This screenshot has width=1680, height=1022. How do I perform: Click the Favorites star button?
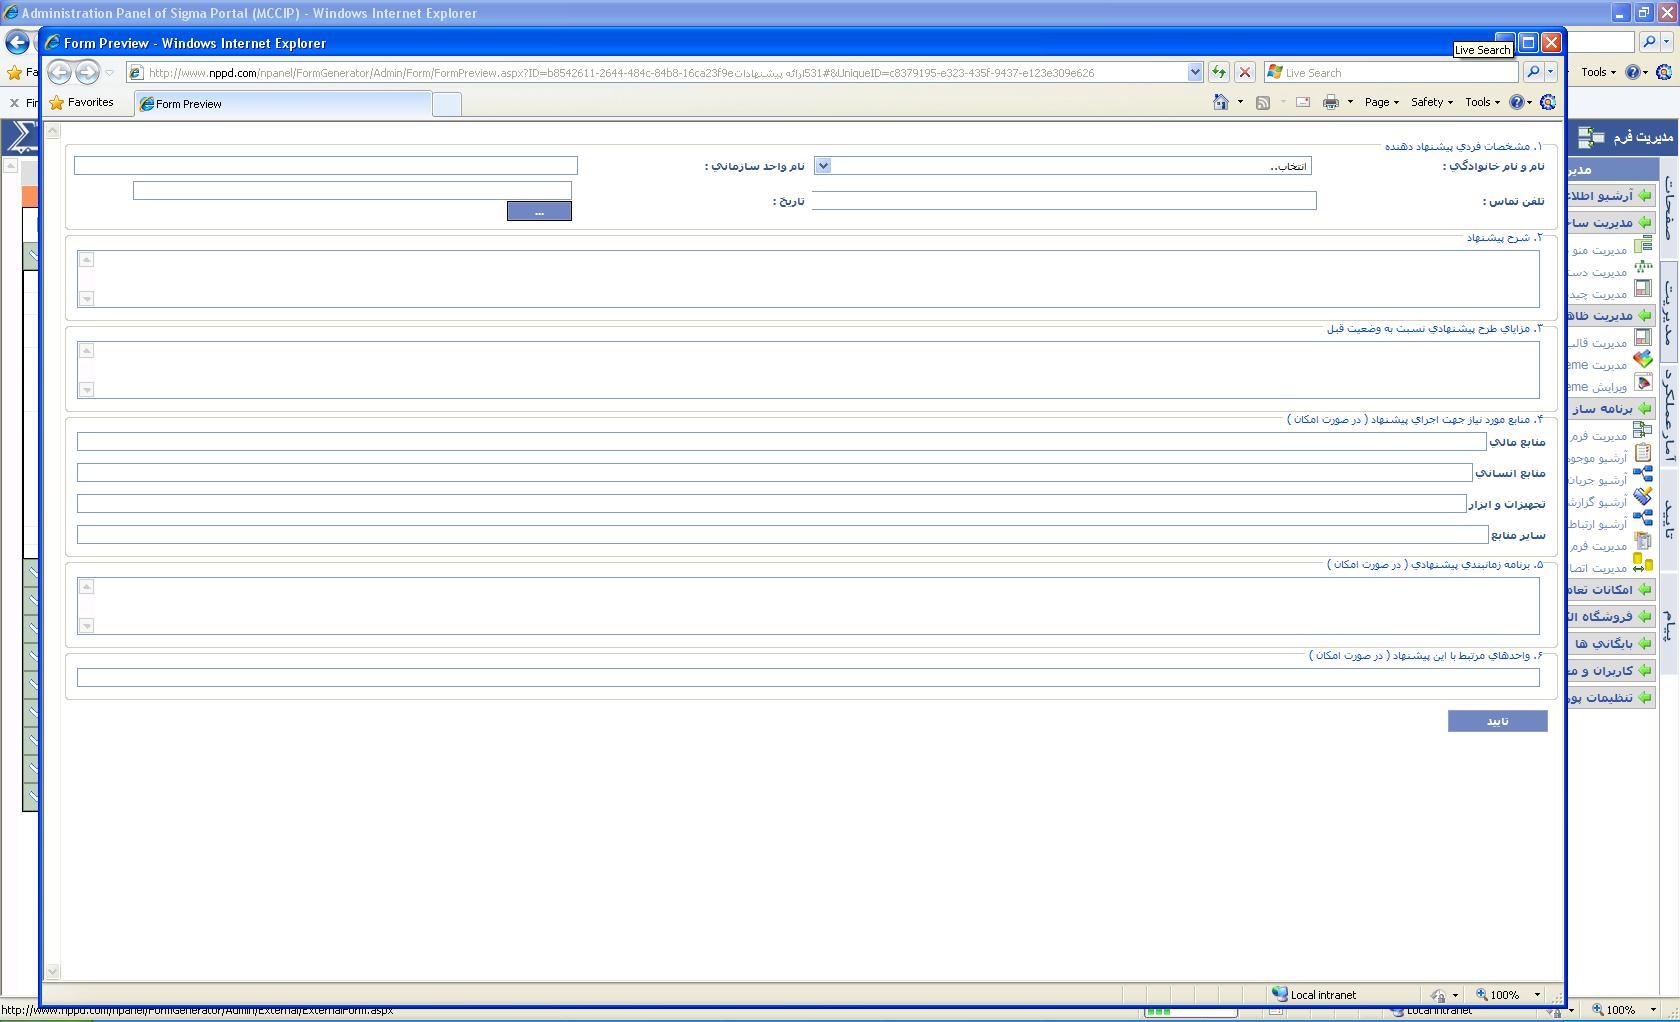[82, 102]
